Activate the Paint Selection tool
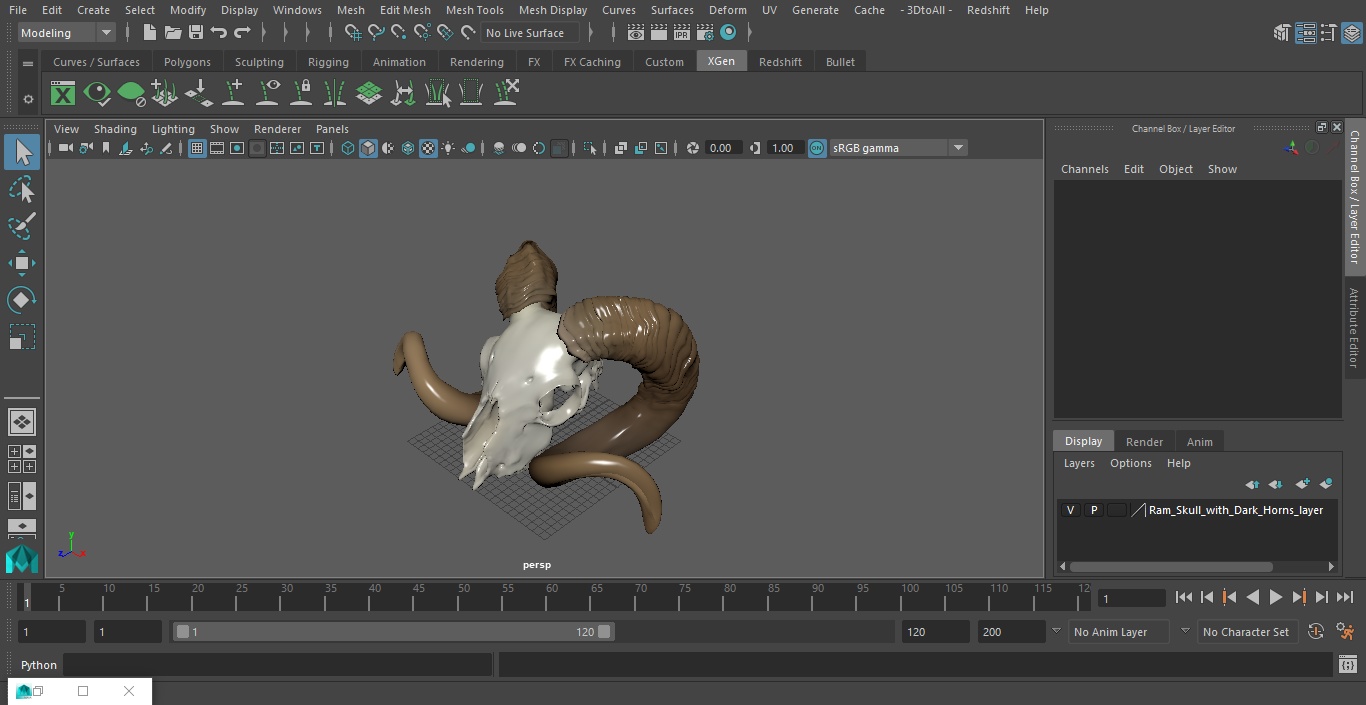Screen dimensions: 1366x705 pos(22,226)
